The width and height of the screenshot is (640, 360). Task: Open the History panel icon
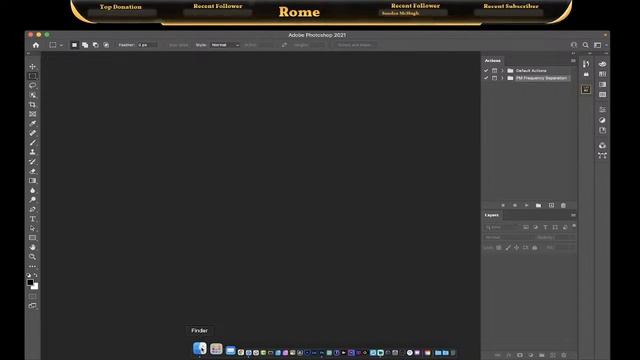(x=586, y=64)
